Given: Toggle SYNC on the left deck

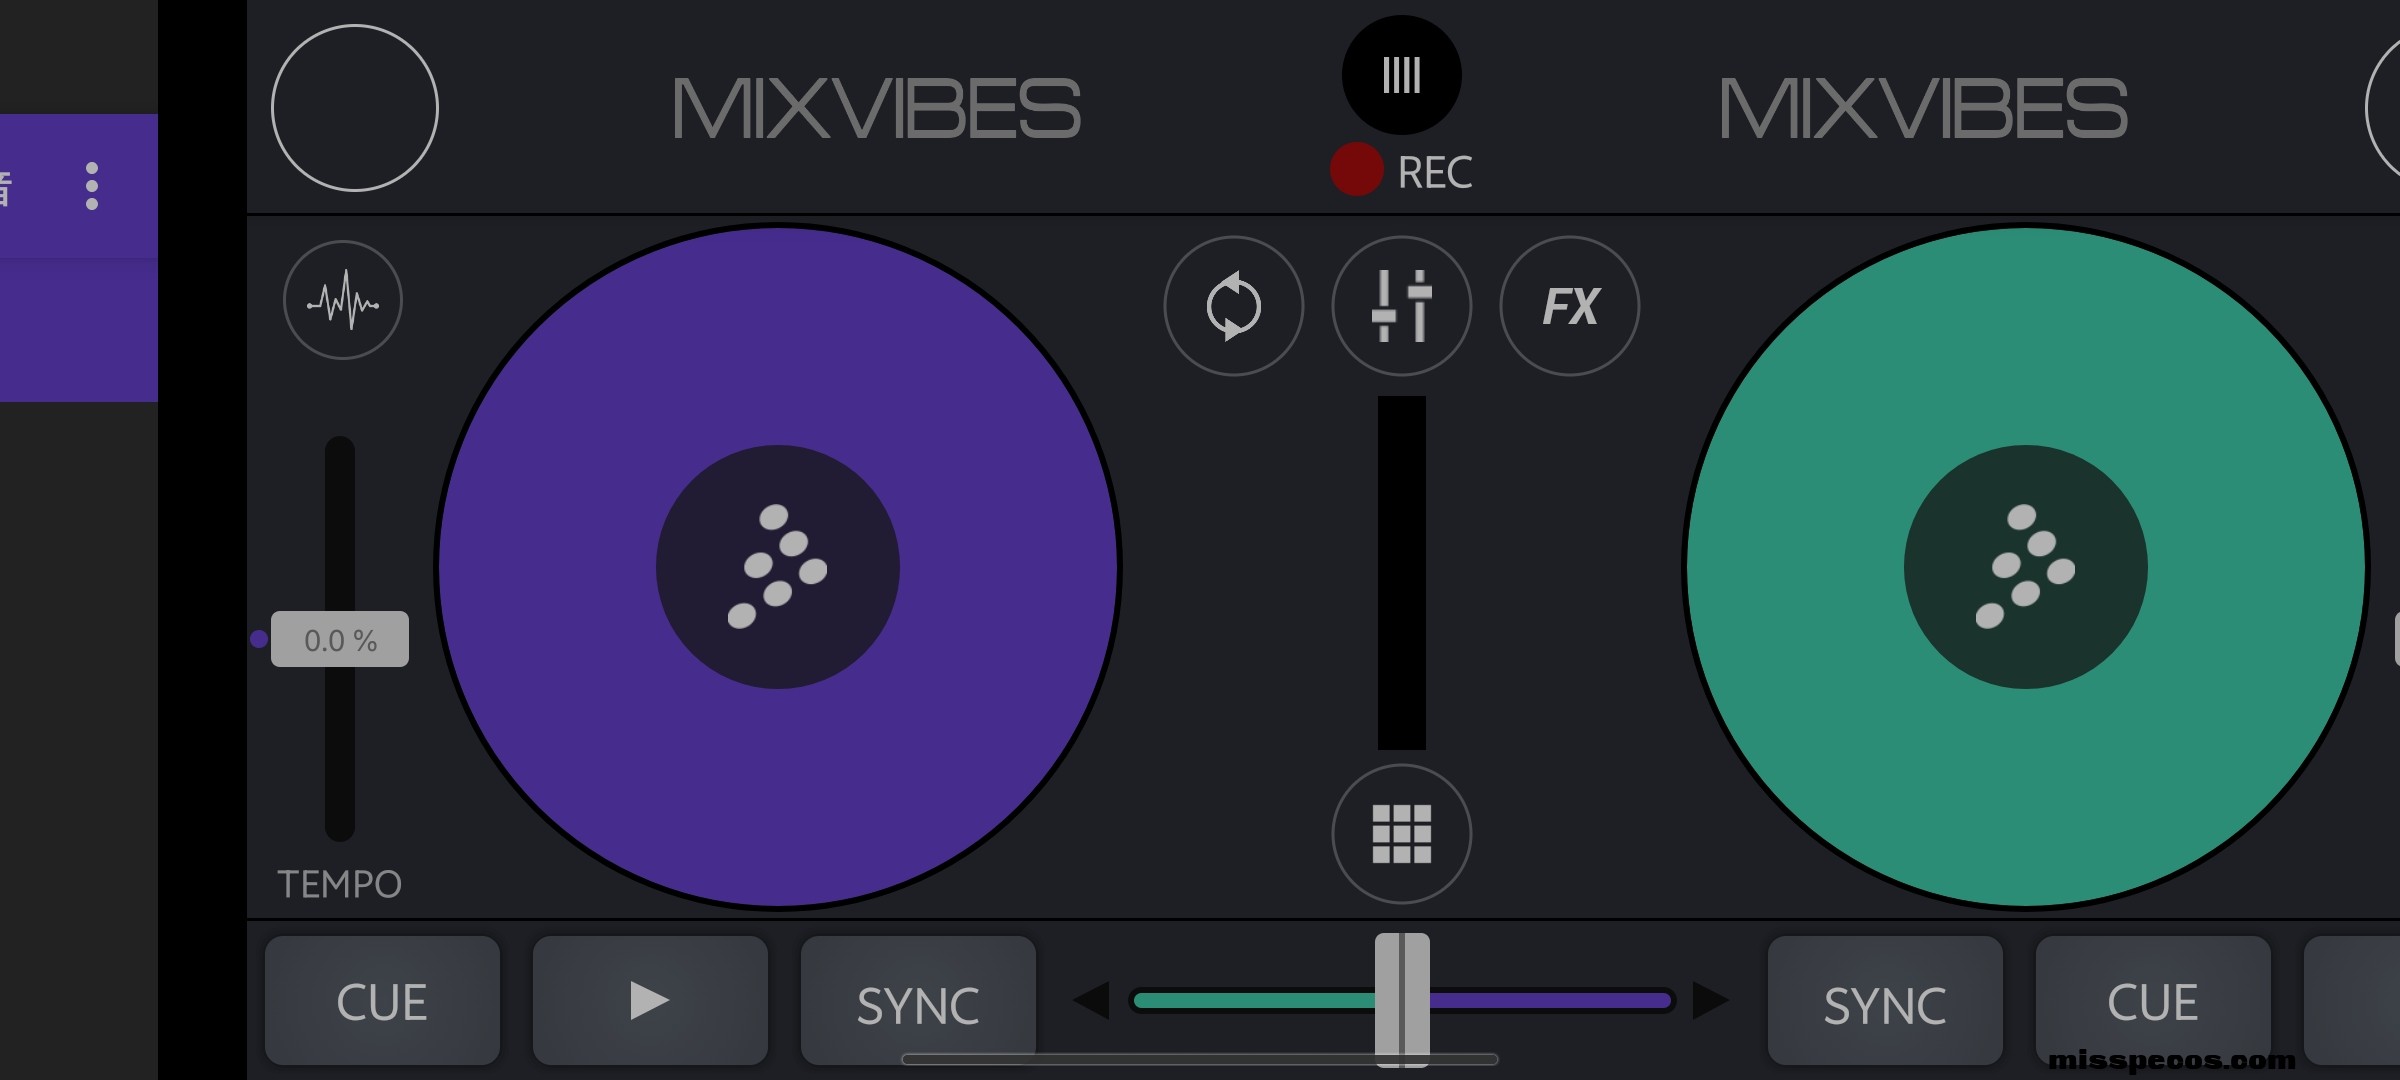Looking at the screenshot, I should pos(917,1002).
